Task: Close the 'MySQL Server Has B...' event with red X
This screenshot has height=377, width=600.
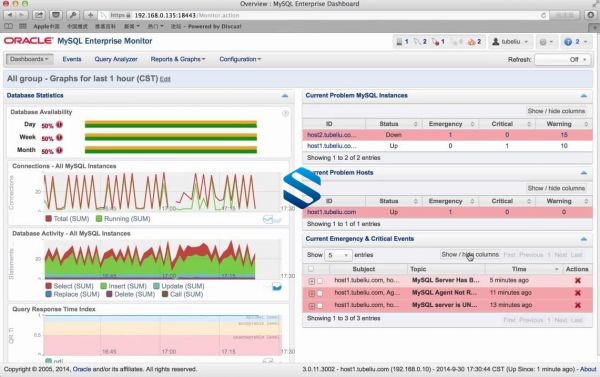Action: tap(578, 281)
